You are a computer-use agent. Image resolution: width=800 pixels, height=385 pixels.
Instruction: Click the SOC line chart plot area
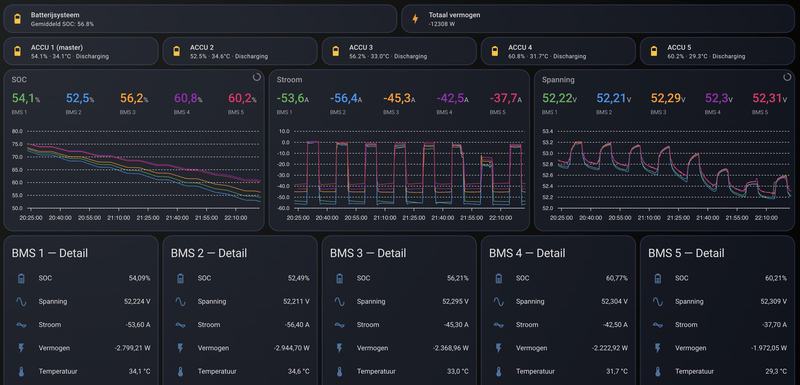coord(143,170)
